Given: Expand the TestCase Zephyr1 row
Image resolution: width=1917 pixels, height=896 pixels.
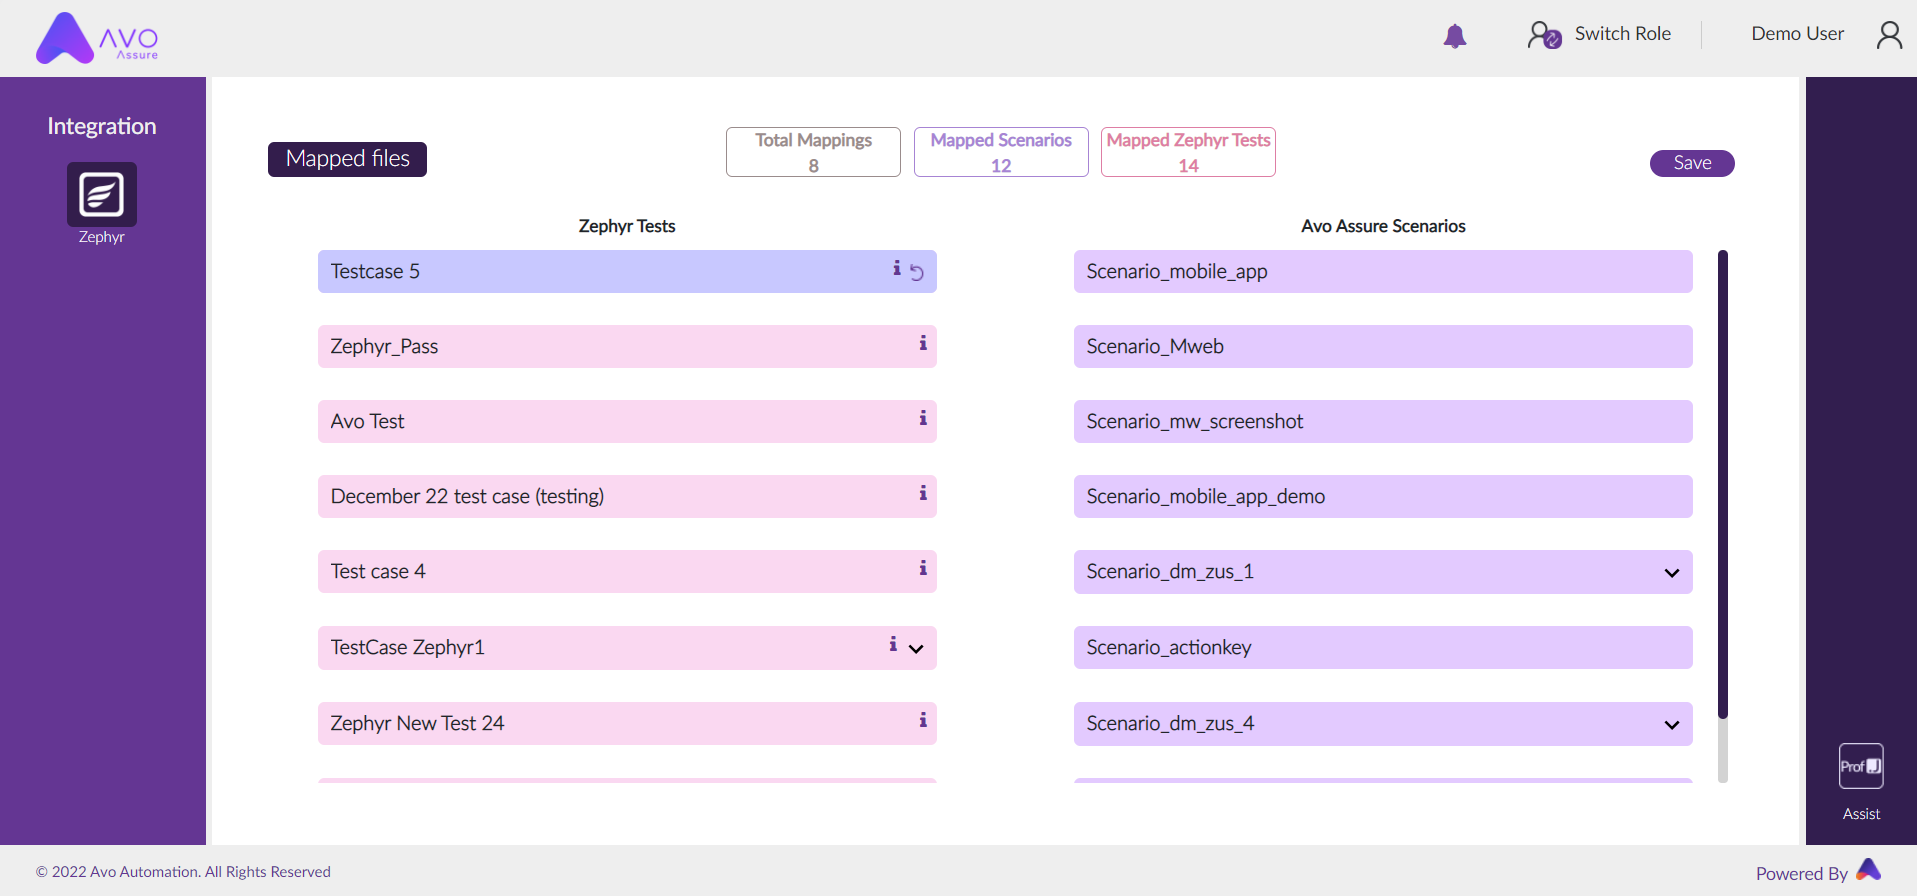Looking at the screenshot, I should 916,649.
